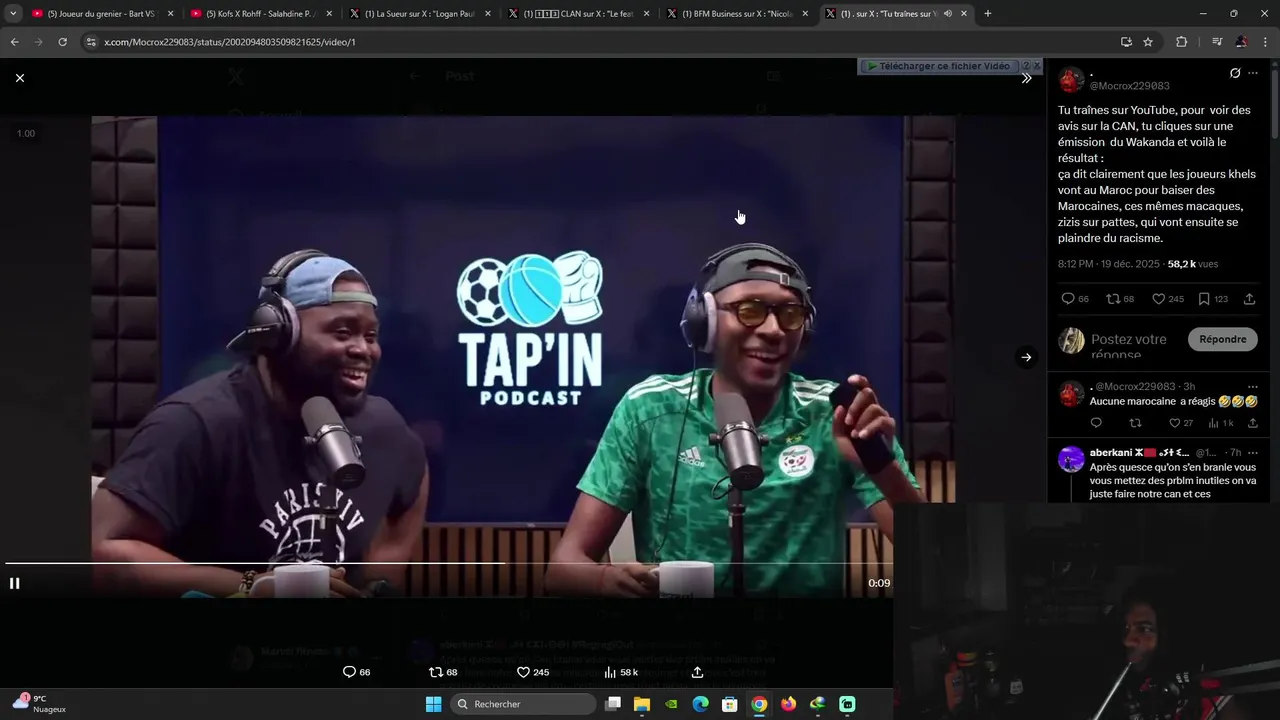Open aberkani user avatar
Image resolution: width=1280 pixels, height=720 pixels.
(x=1071, y=459)
